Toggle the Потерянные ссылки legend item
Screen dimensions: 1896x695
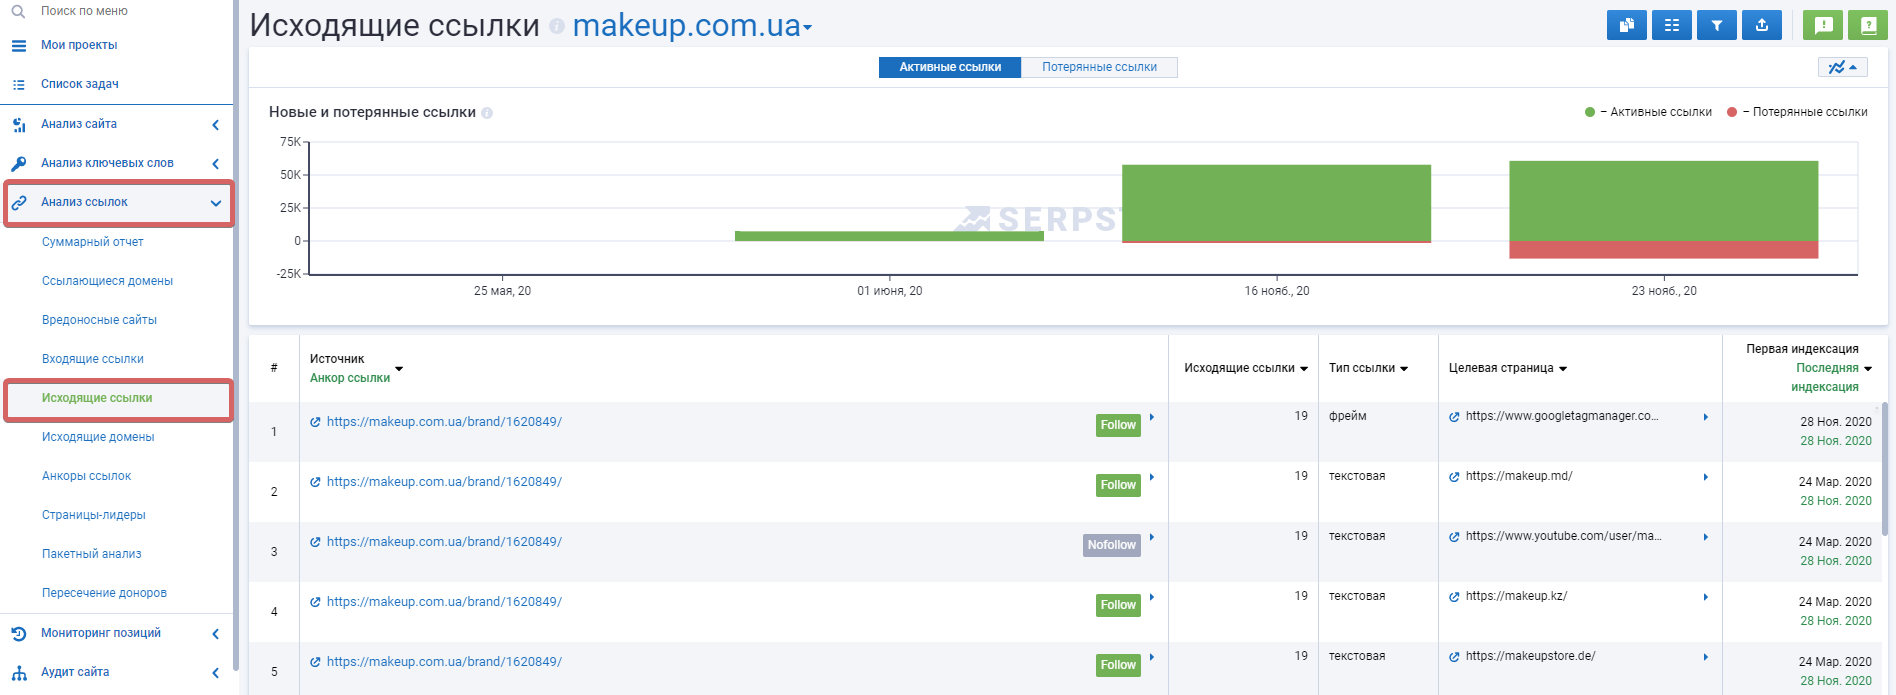[1797, 112]
